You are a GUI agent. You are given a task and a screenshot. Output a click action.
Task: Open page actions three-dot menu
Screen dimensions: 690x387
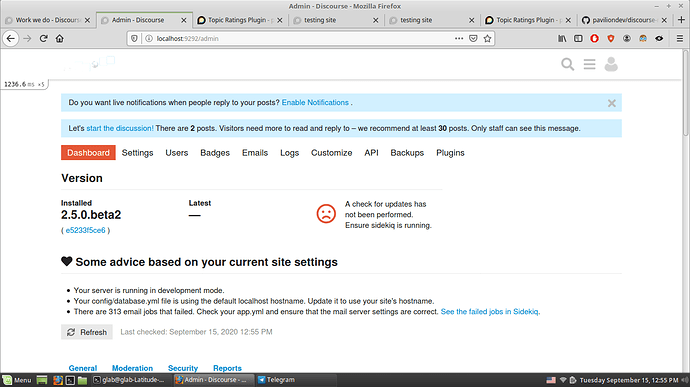pos(459,39)
